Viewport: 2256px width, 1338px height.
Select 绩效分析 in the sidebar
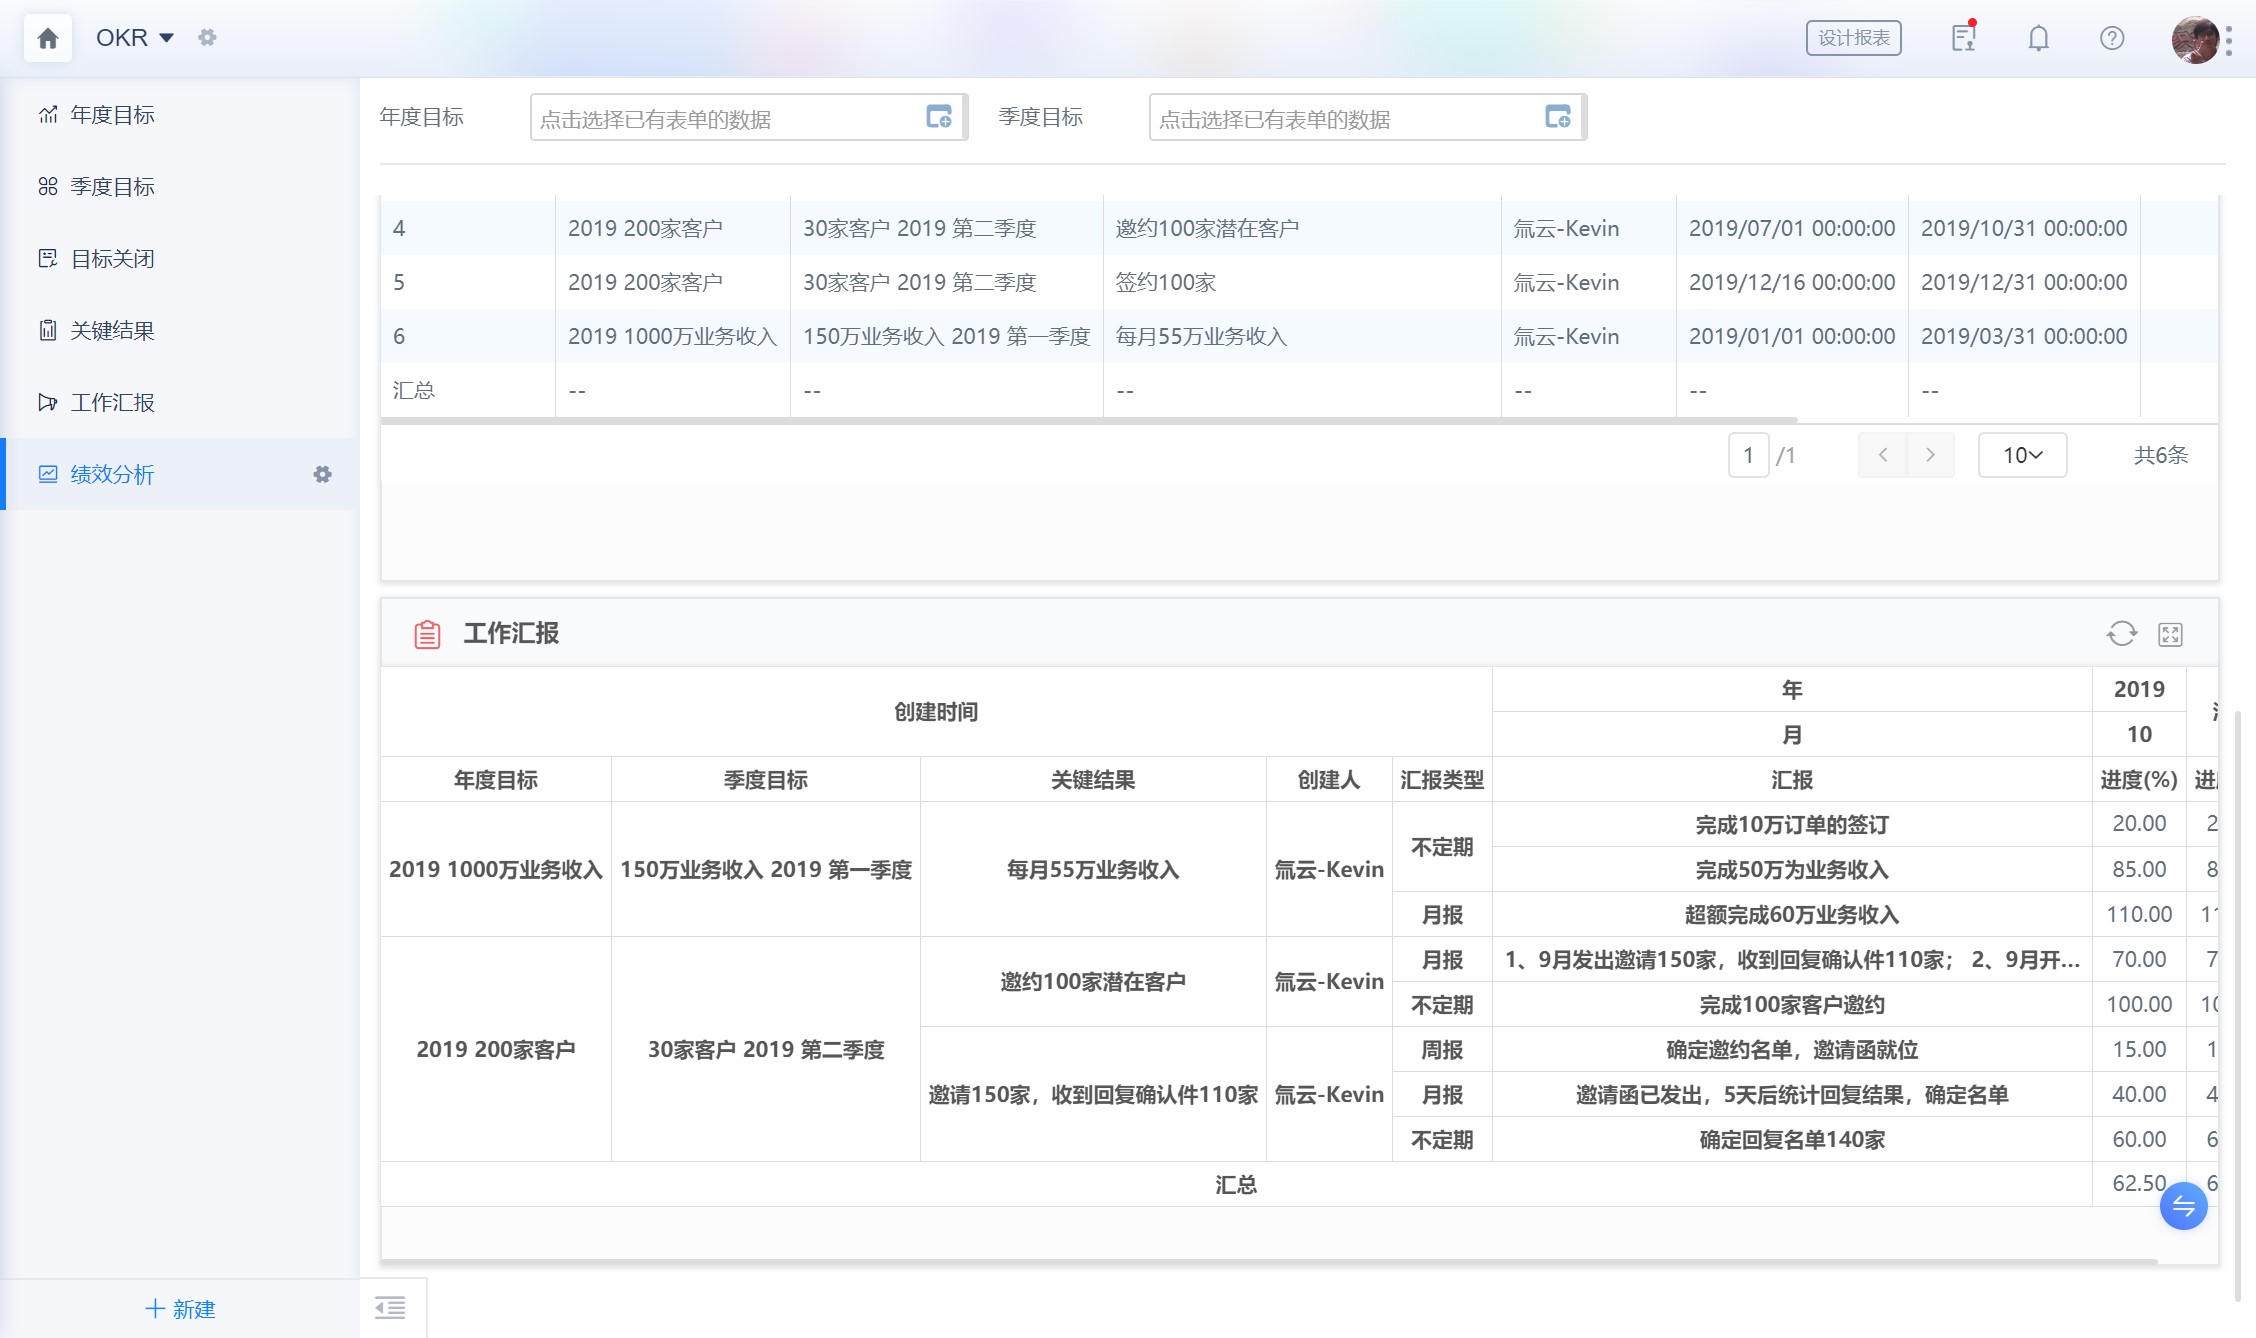pos(180,474)
